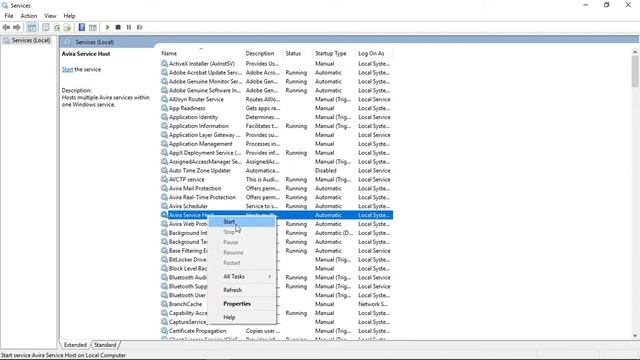Click the vertical scrollbar thumb
640x360 pixels.
tap(635, 71)
